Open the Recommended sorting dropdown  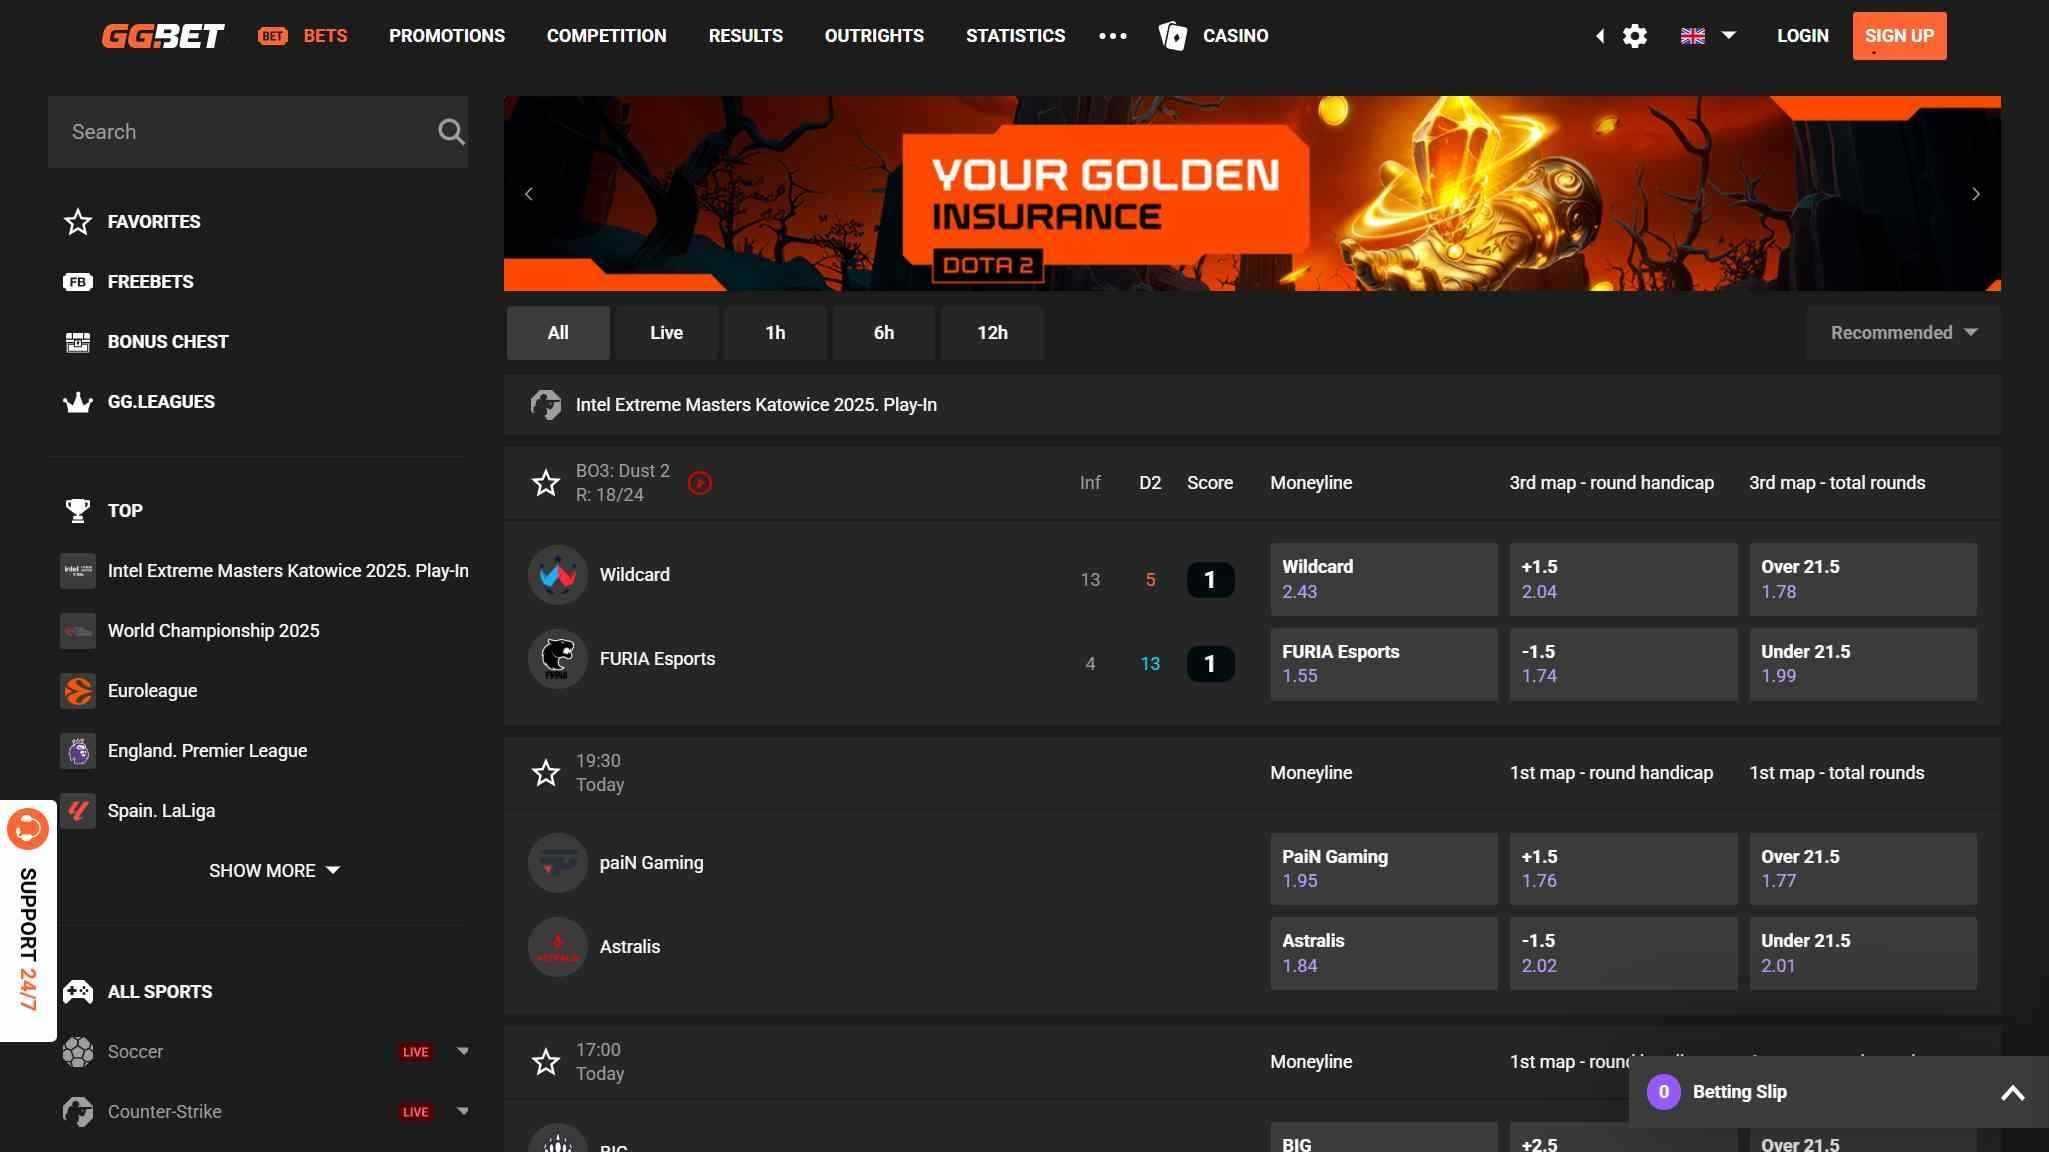pyautogui.click(x=1903, y=333)
